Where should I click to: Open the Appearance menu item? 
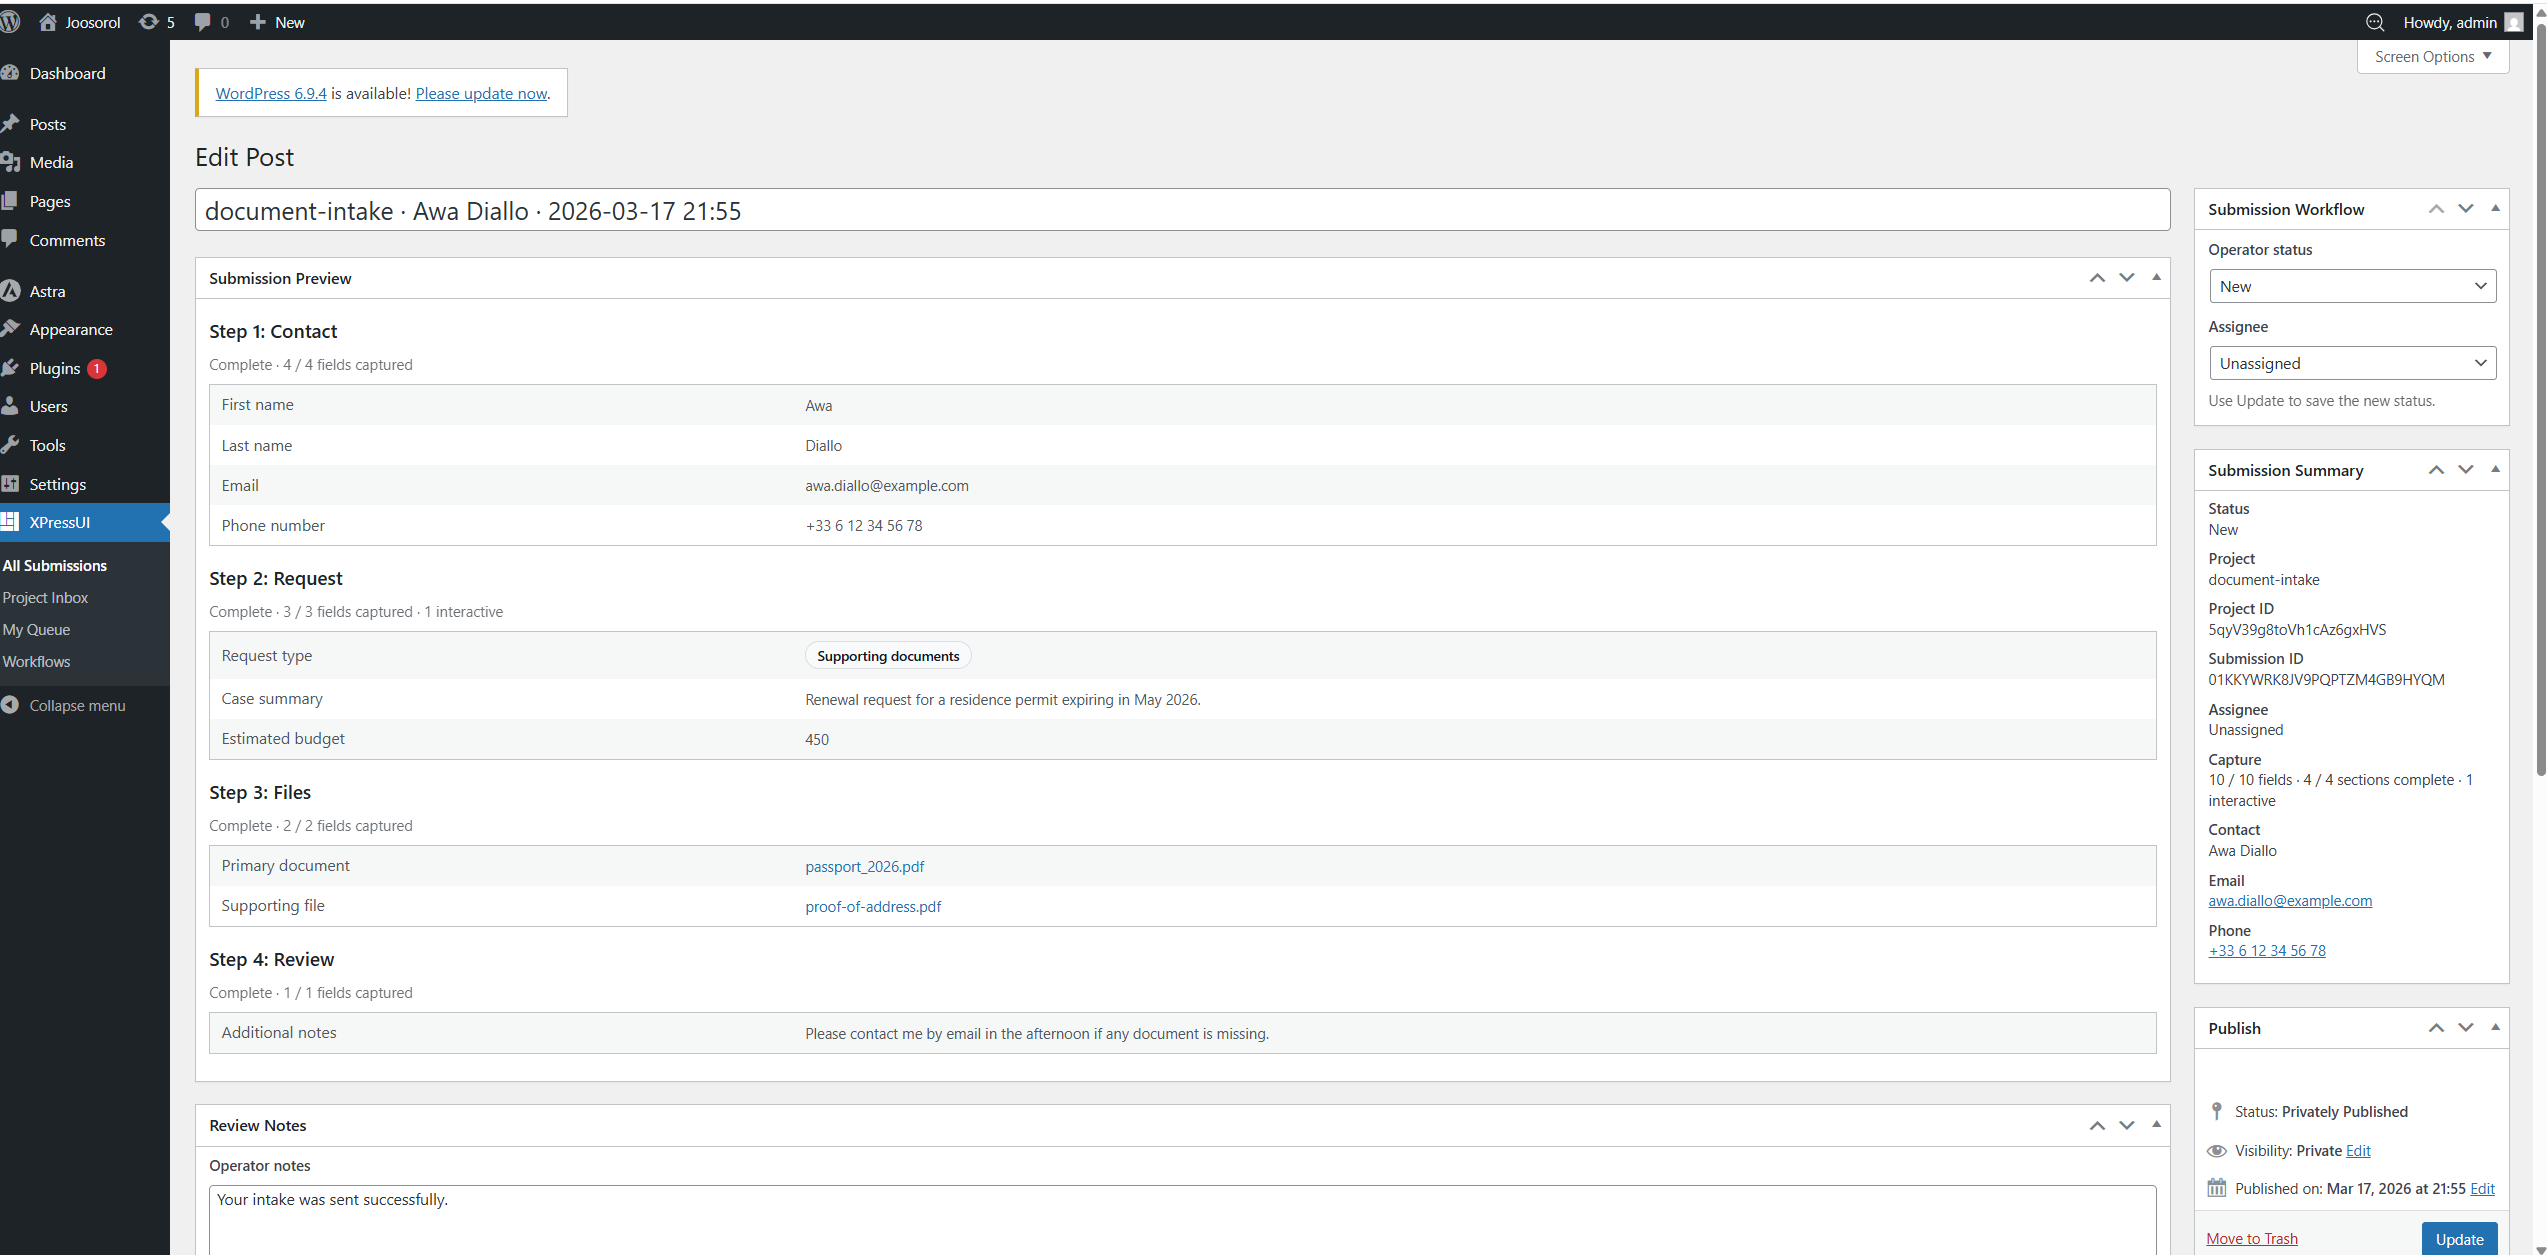71,329
